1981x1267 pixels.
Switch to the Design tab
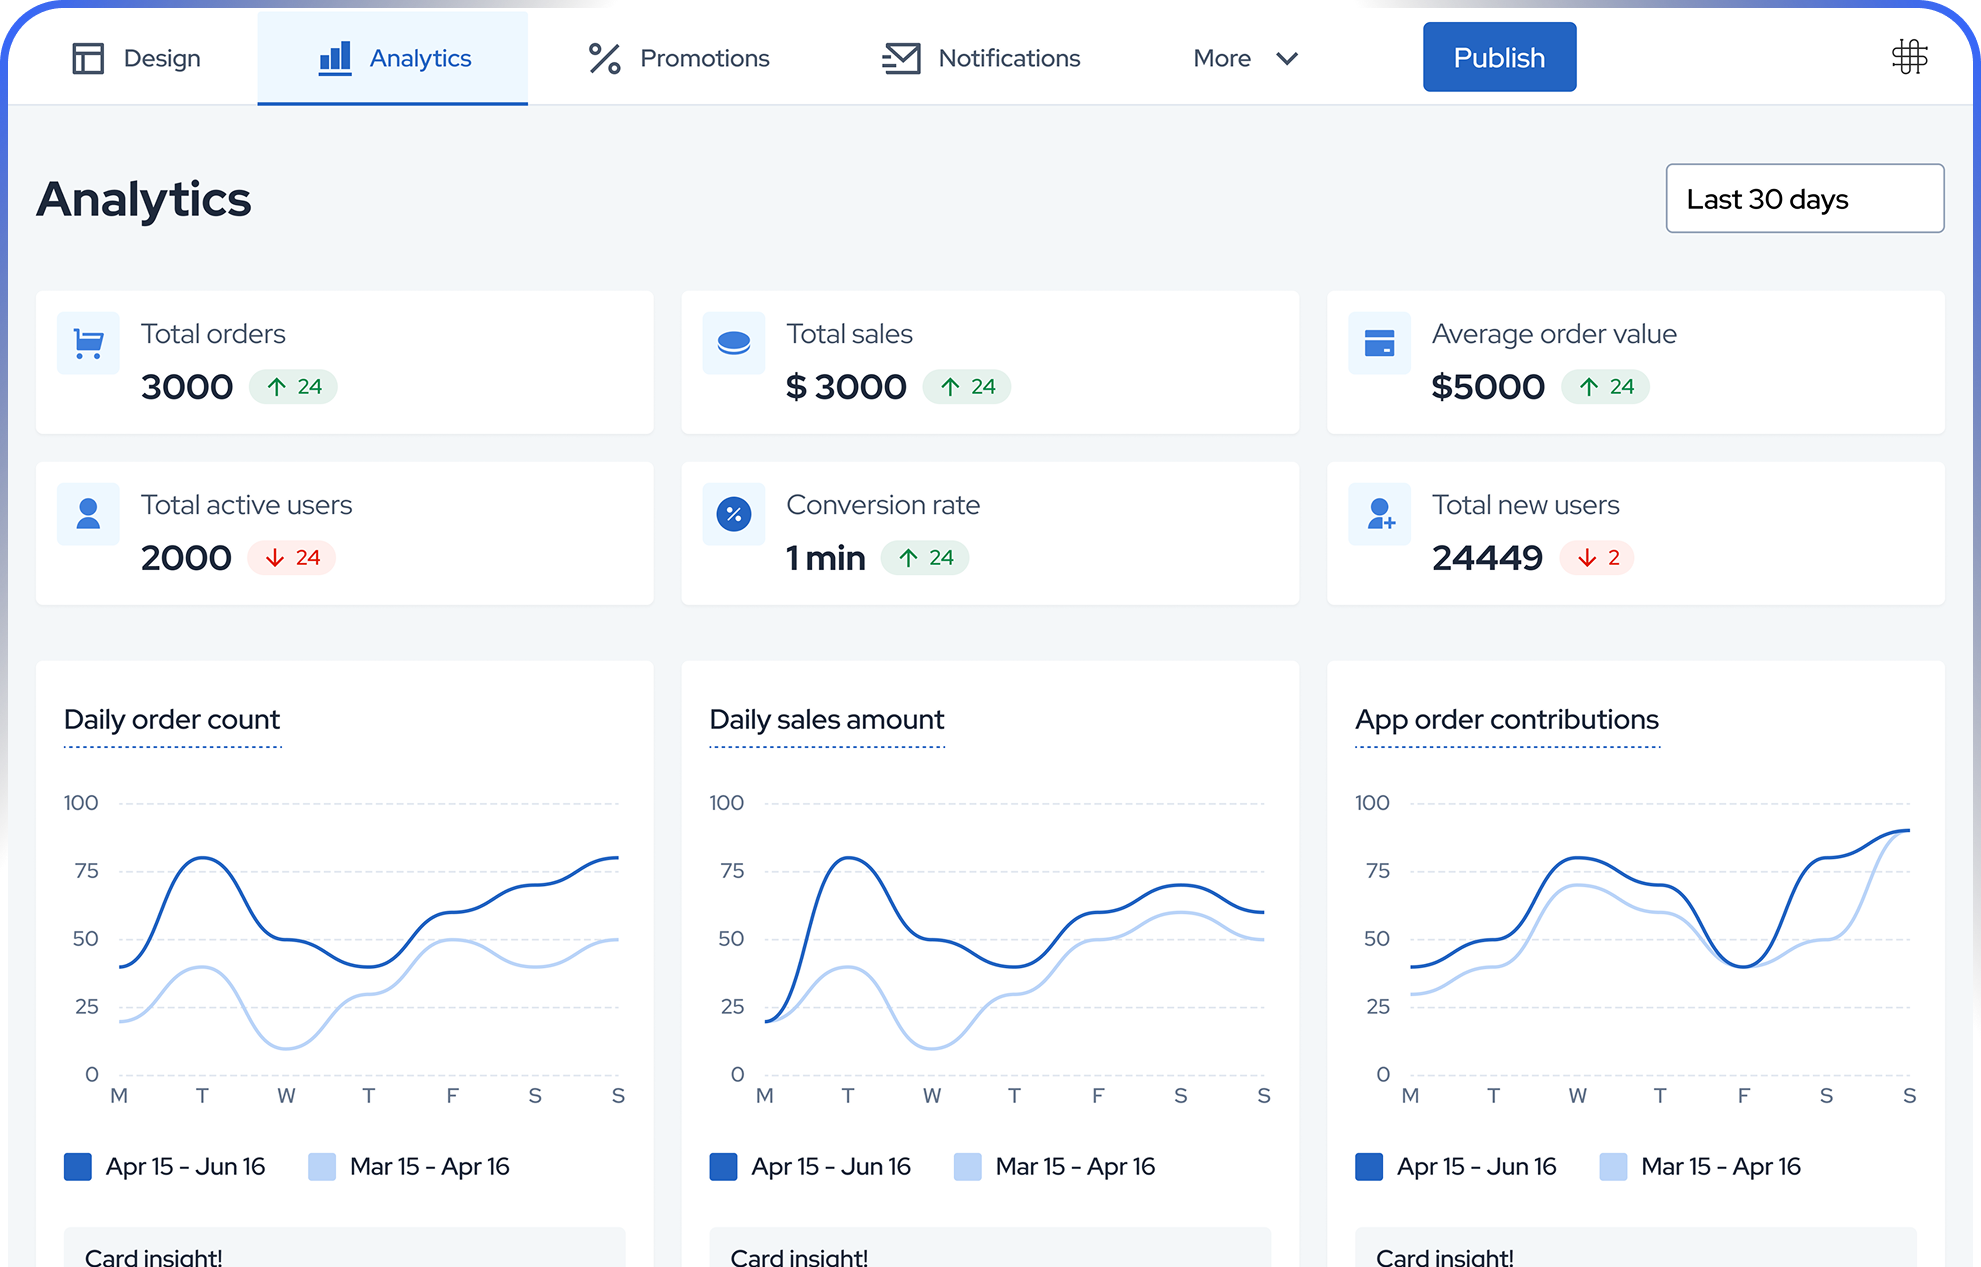pos(135,58)
